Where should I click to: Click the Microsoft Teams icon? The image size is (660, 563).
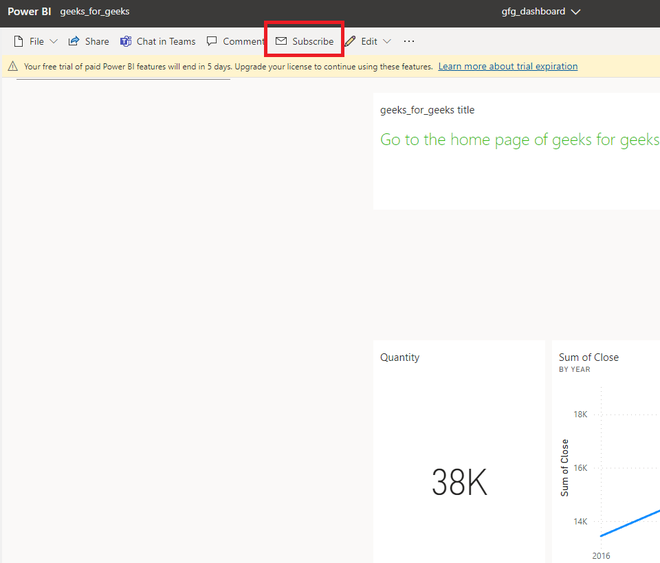[x=125, y=41]
